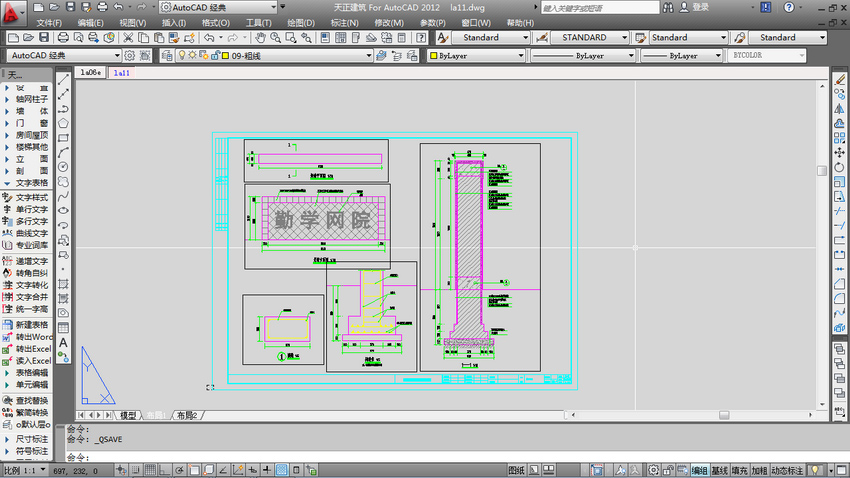Toggle 填充 button in status bar
Image resolution: width=850 pixels, height=478 pixels.
tap(739, 470)
